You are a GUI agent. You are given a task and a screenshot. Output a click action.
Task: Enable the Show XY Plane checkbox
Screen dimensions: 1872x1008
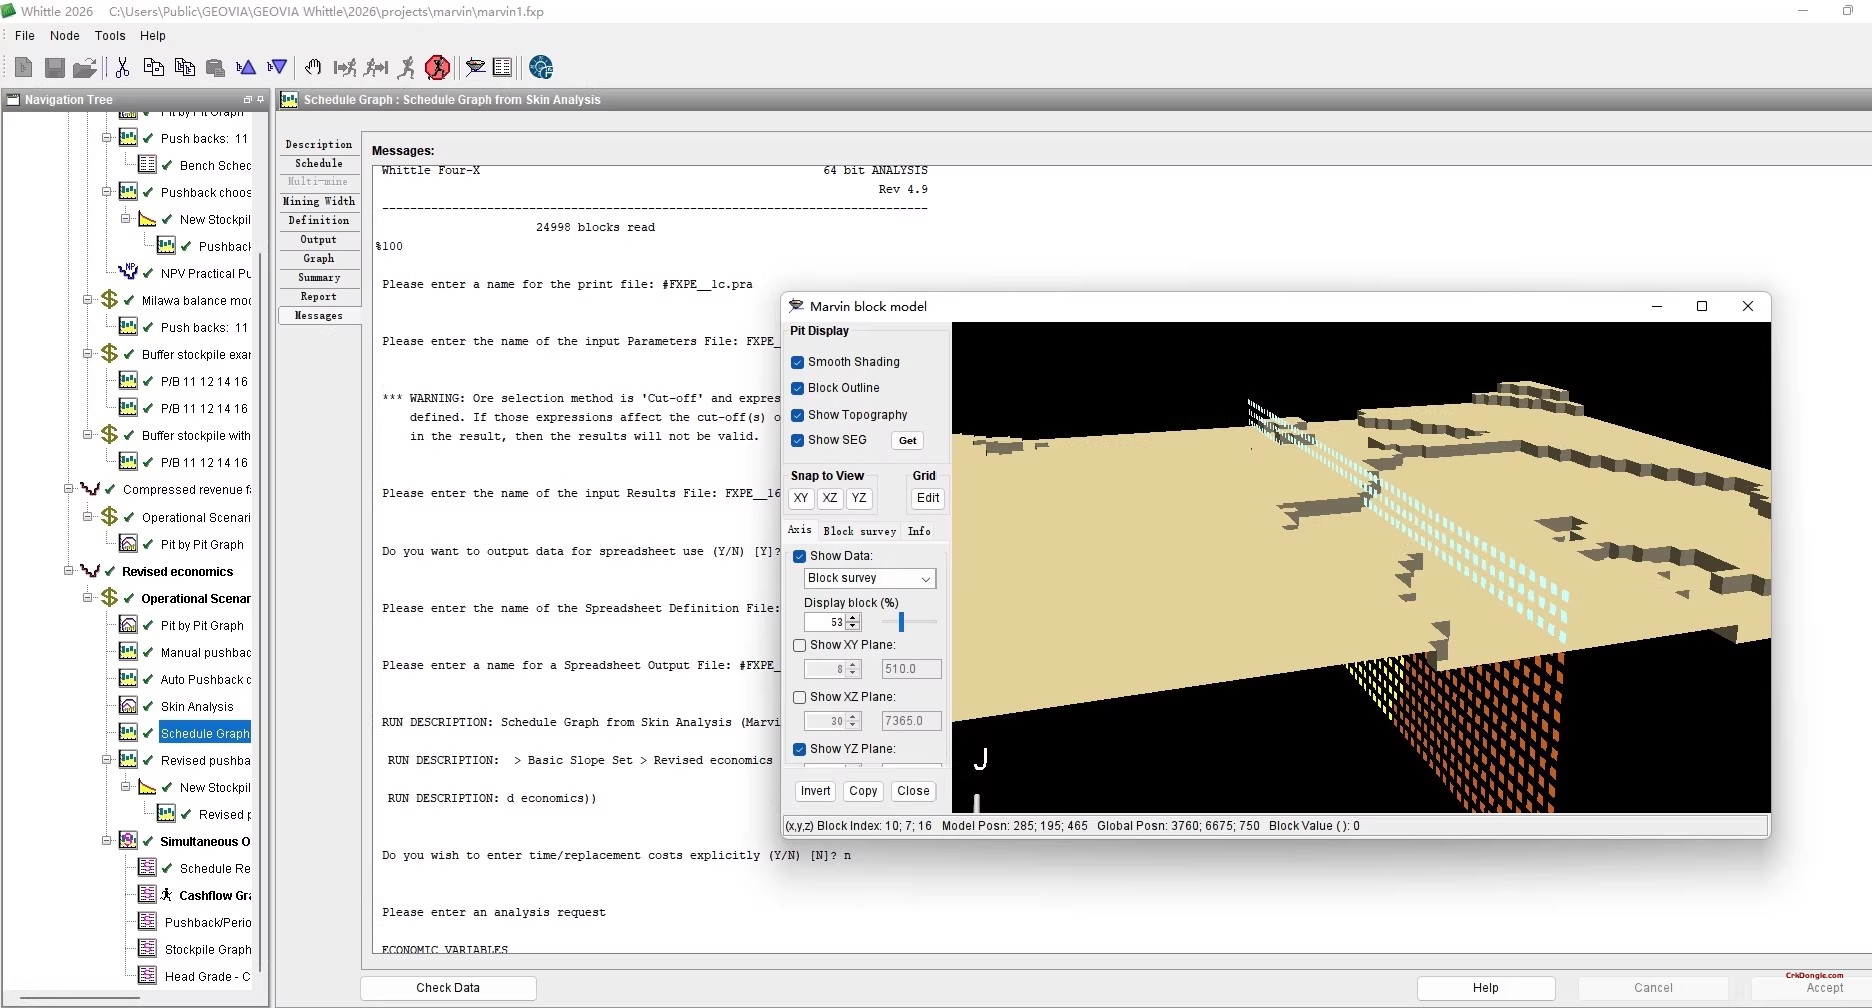[x=800, y=646]
